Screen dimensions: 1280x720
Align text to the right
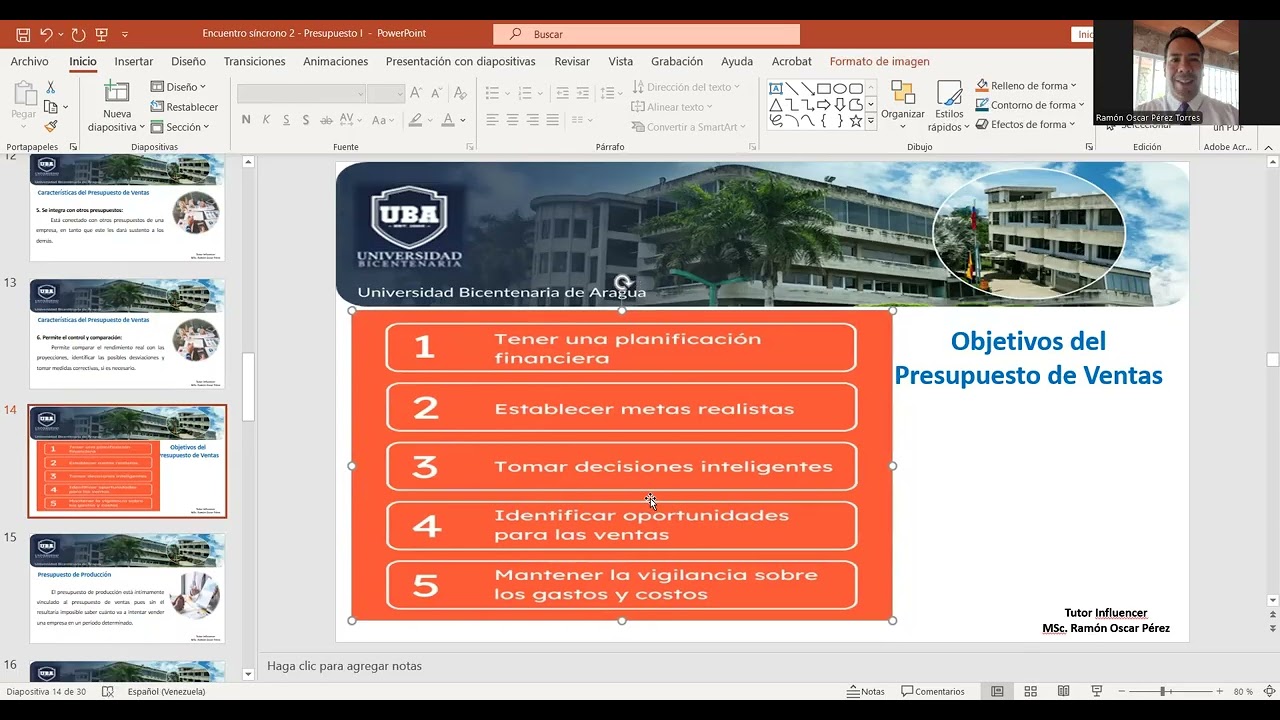532,120
